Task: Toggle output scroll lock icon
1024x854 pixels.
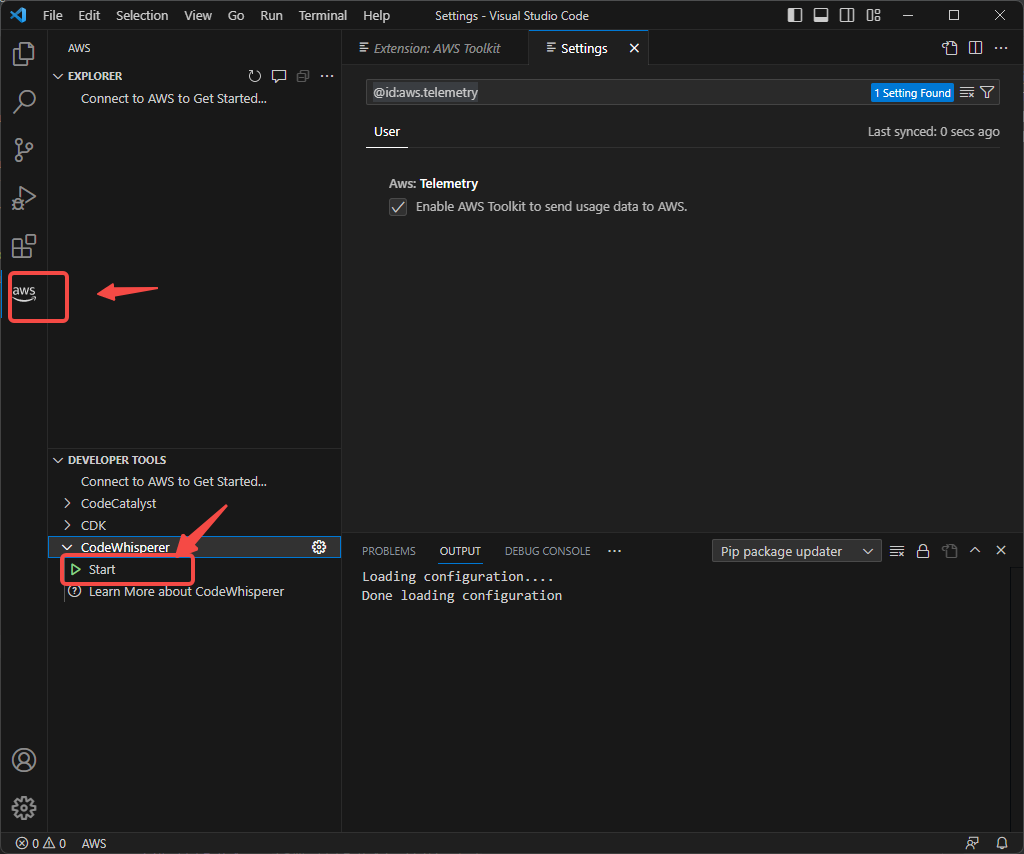Action: click(923, 551)
